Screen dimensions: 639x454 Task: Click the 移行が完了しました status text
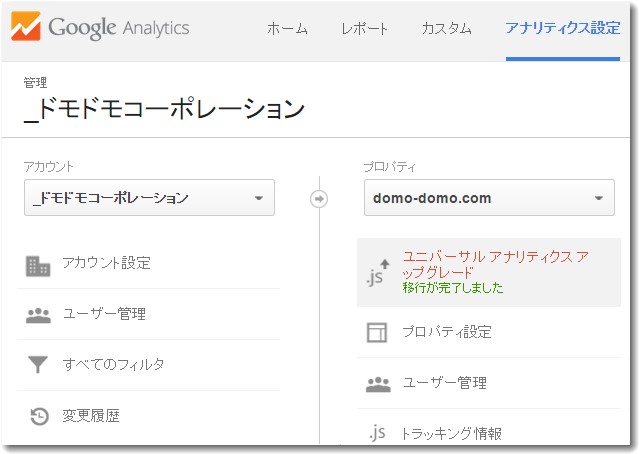453,288
